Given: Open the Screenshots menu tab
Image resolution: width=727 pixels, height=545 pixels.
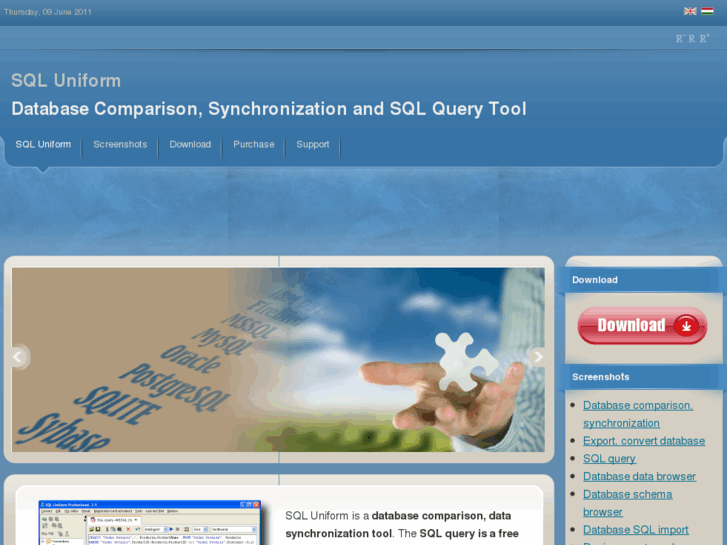Looking at the screenshot, I should point(120,144).
